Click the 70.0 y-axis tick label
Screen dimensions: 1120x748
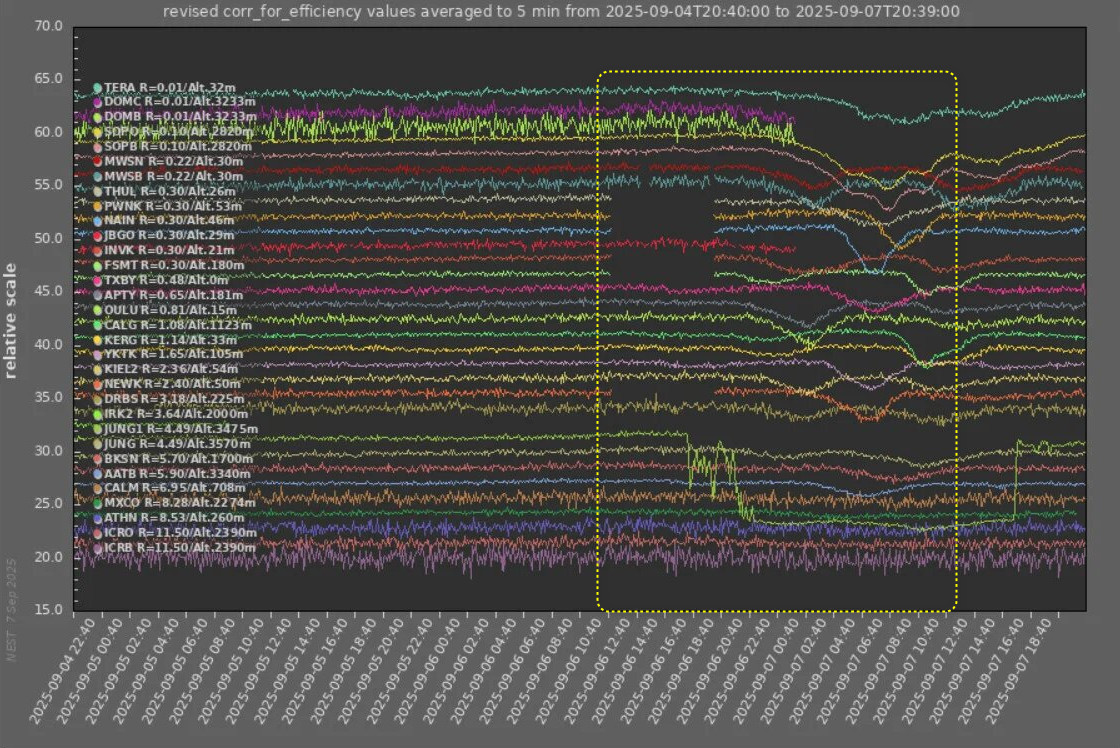49,26
